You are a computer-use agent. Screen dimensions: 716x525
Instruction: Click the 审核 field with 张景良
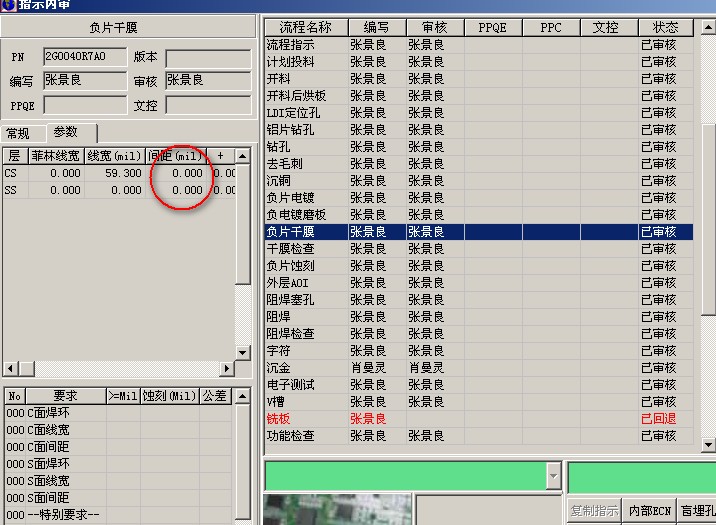pos(208,81)
